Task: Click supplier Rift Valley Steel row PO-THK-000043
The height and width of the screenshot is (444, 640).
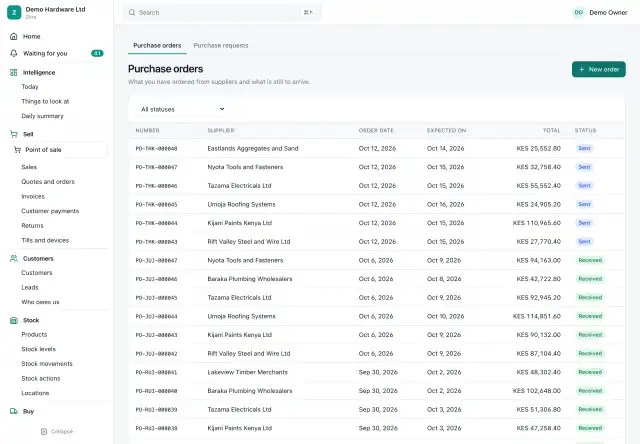Action: [x=249, y=242]
